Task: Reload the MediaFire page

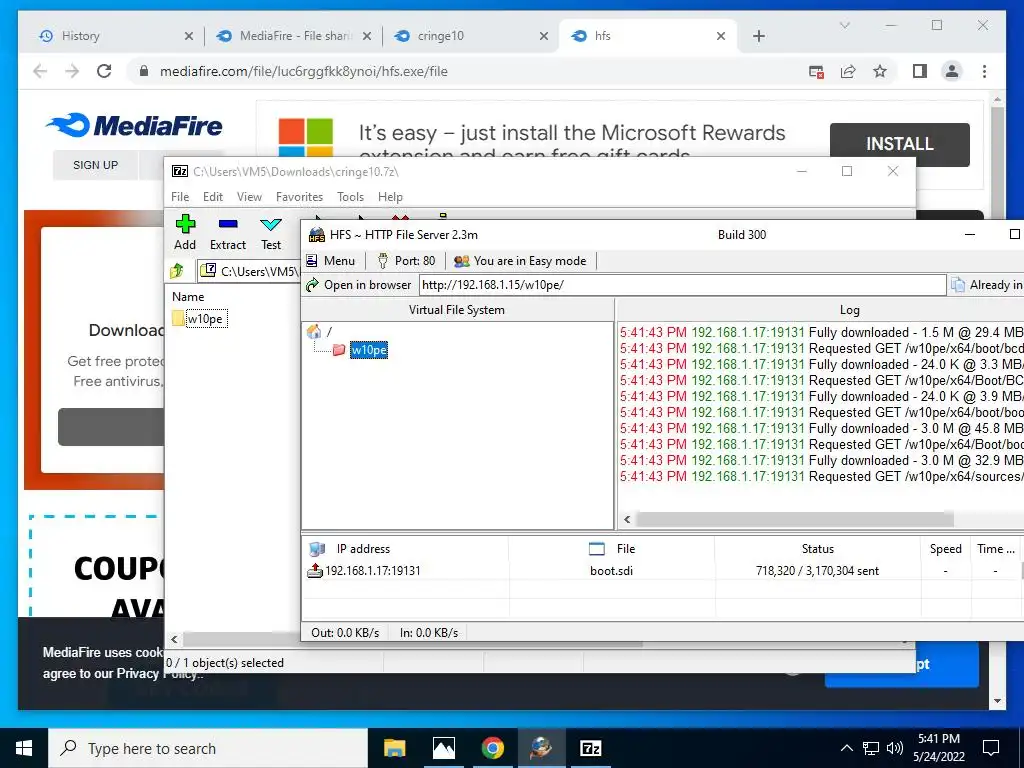Action: click(x=104, y=71)
